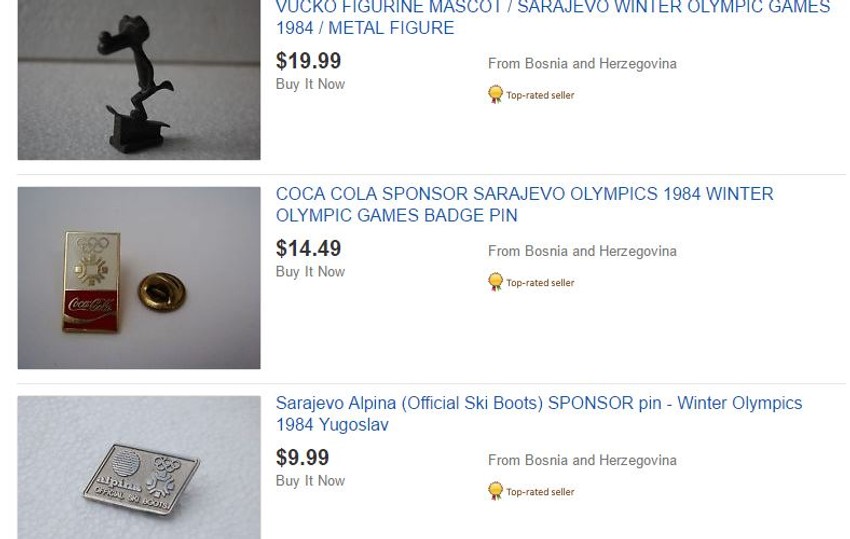Screen dimensions: 850x539
Task: Click 'From Bosnia and Herzegovina' on Coca Cola listing
Action: click(x=582, y=251)
